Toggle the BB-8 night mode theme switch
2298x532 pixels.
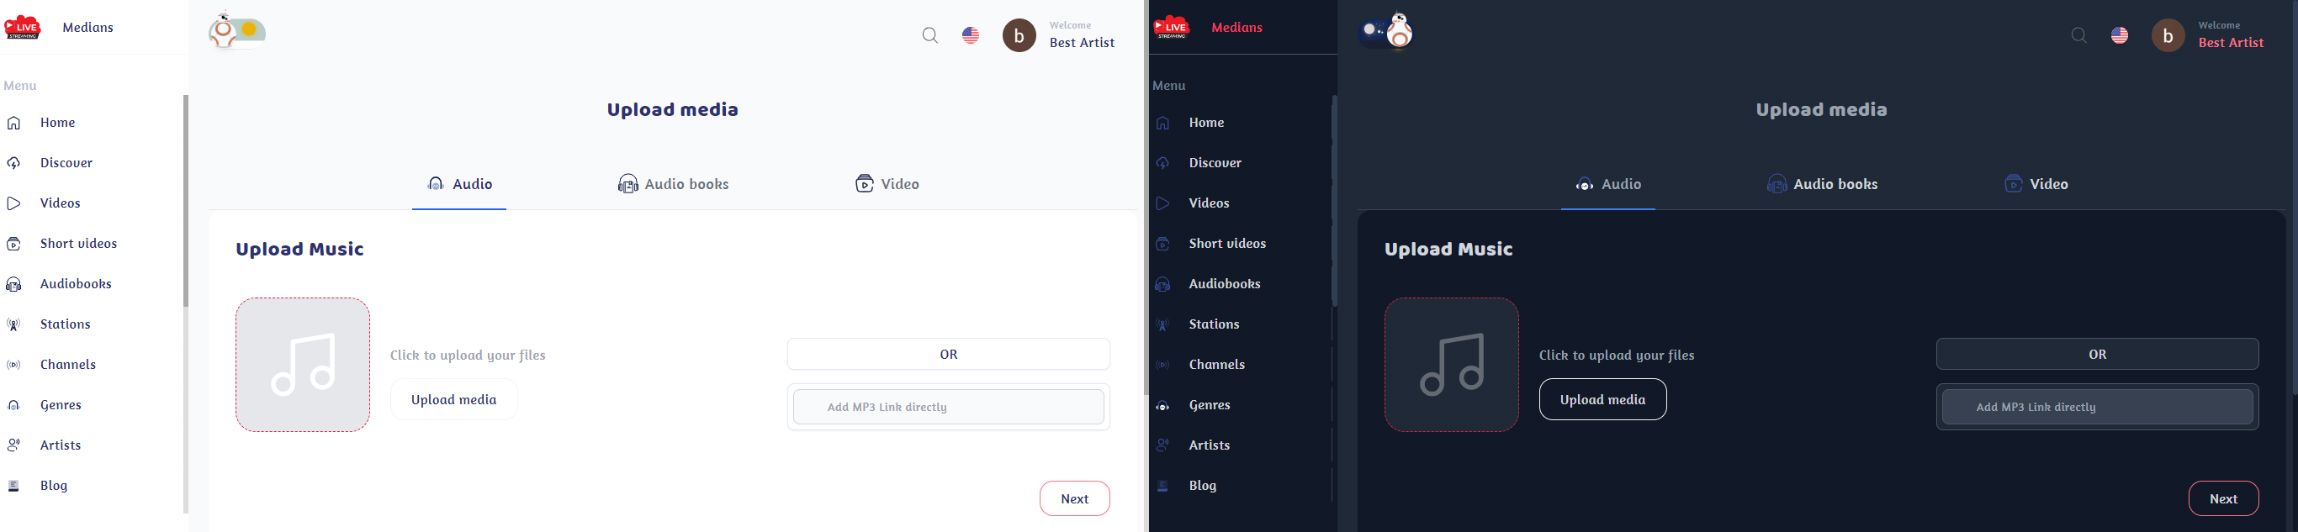[1386, 31]
